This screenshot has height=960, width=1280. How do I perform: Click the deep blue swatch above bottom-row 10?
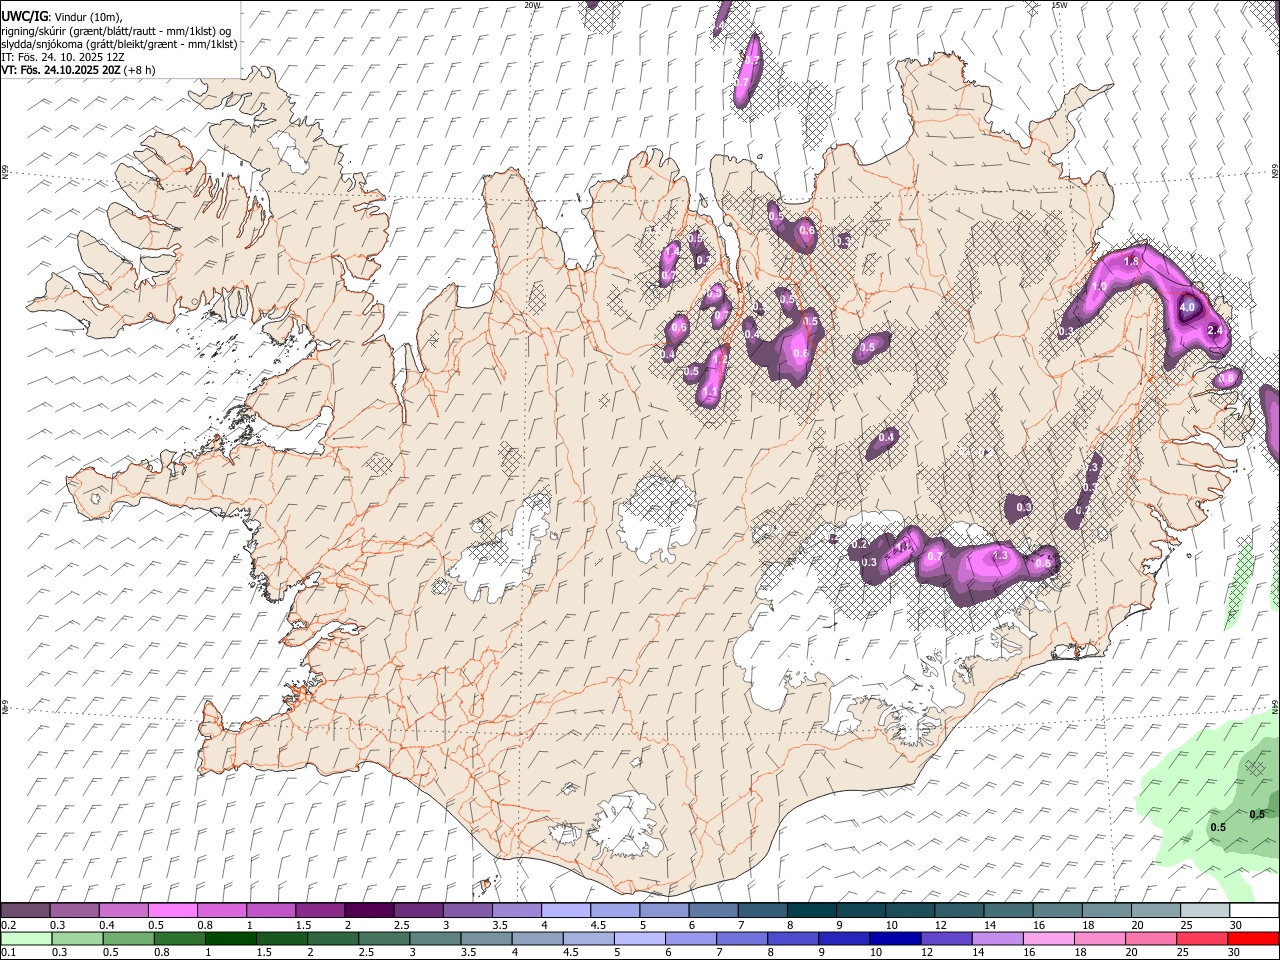[x=893, y=938]
